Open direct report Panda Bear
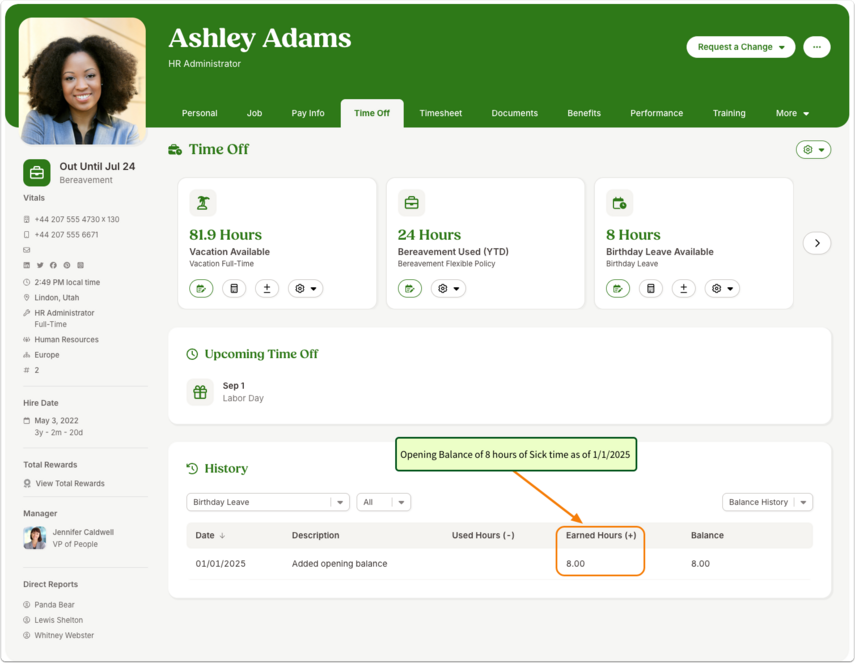 pos(55,605)
